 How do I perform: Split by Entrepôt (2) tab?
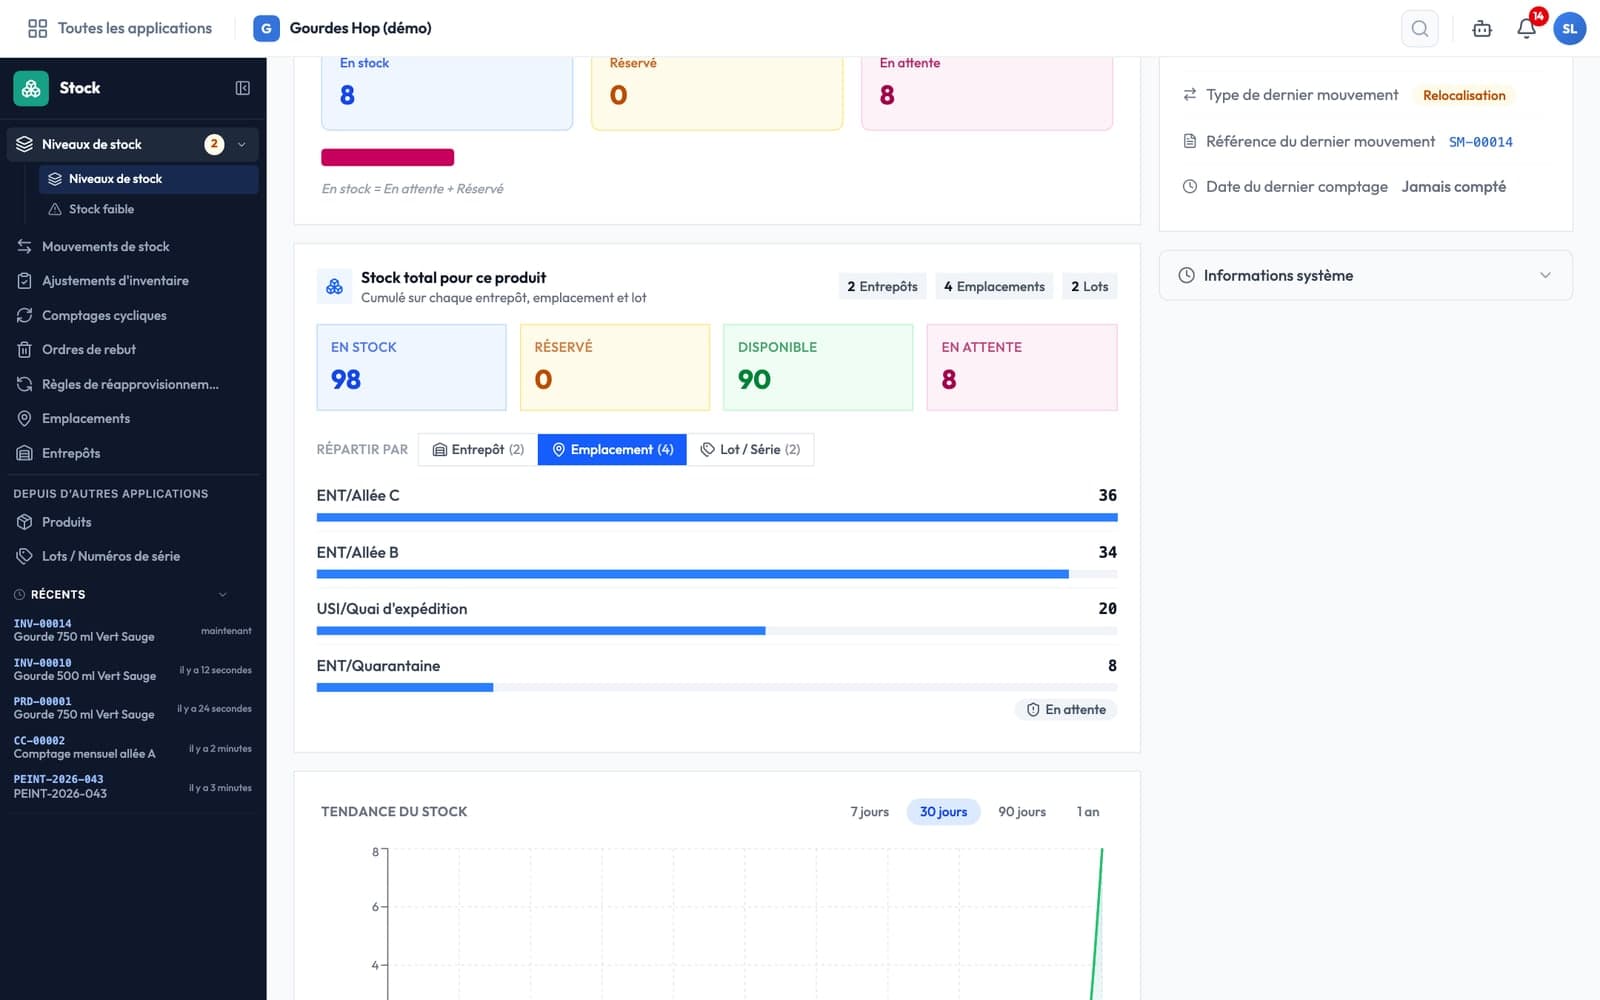click(x=478, y=450)
